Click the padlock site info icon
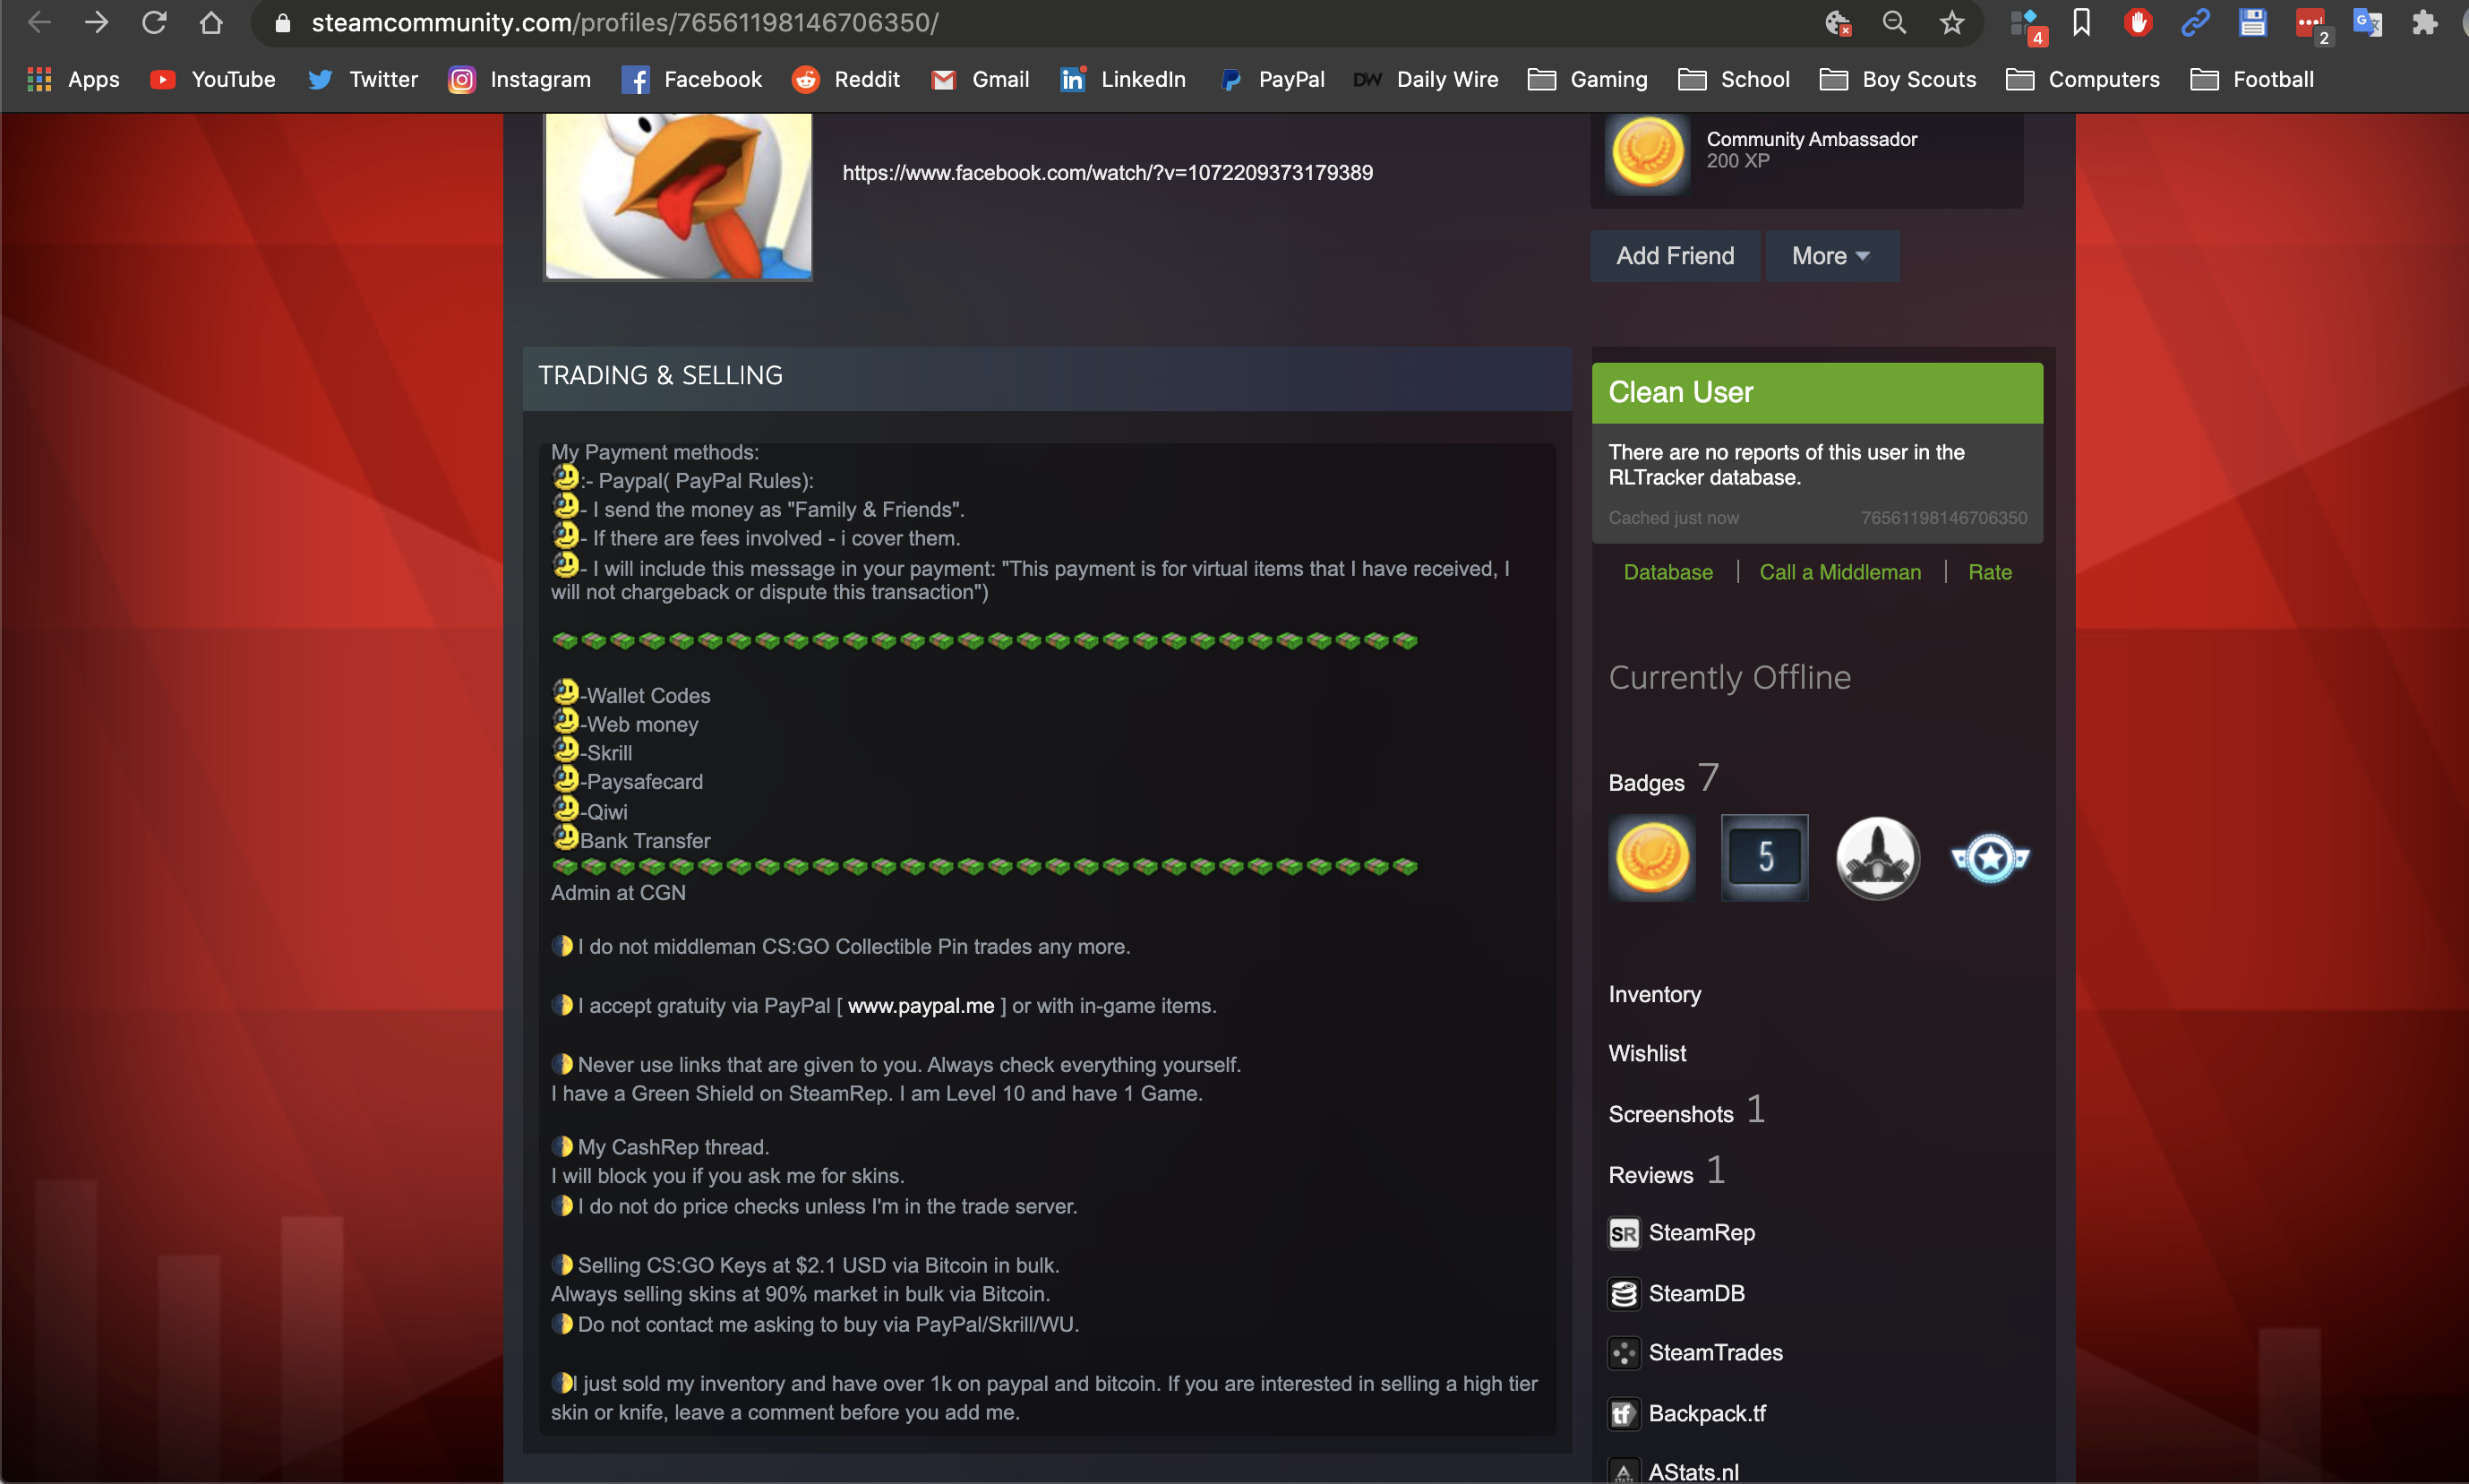The width and height of the screenshot is (2469, 1484). (x=282, y=23)
